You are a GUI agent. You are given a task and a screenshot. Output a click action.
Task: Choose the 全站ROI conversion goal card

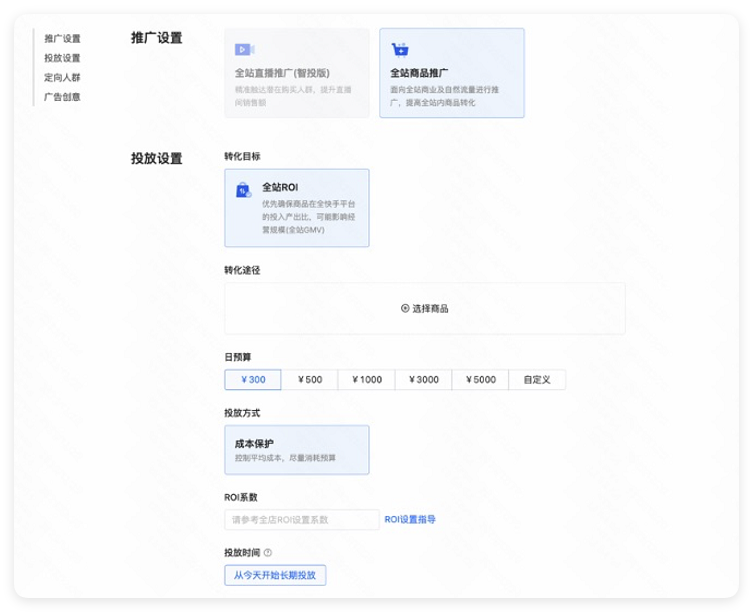tap(297, 208)
